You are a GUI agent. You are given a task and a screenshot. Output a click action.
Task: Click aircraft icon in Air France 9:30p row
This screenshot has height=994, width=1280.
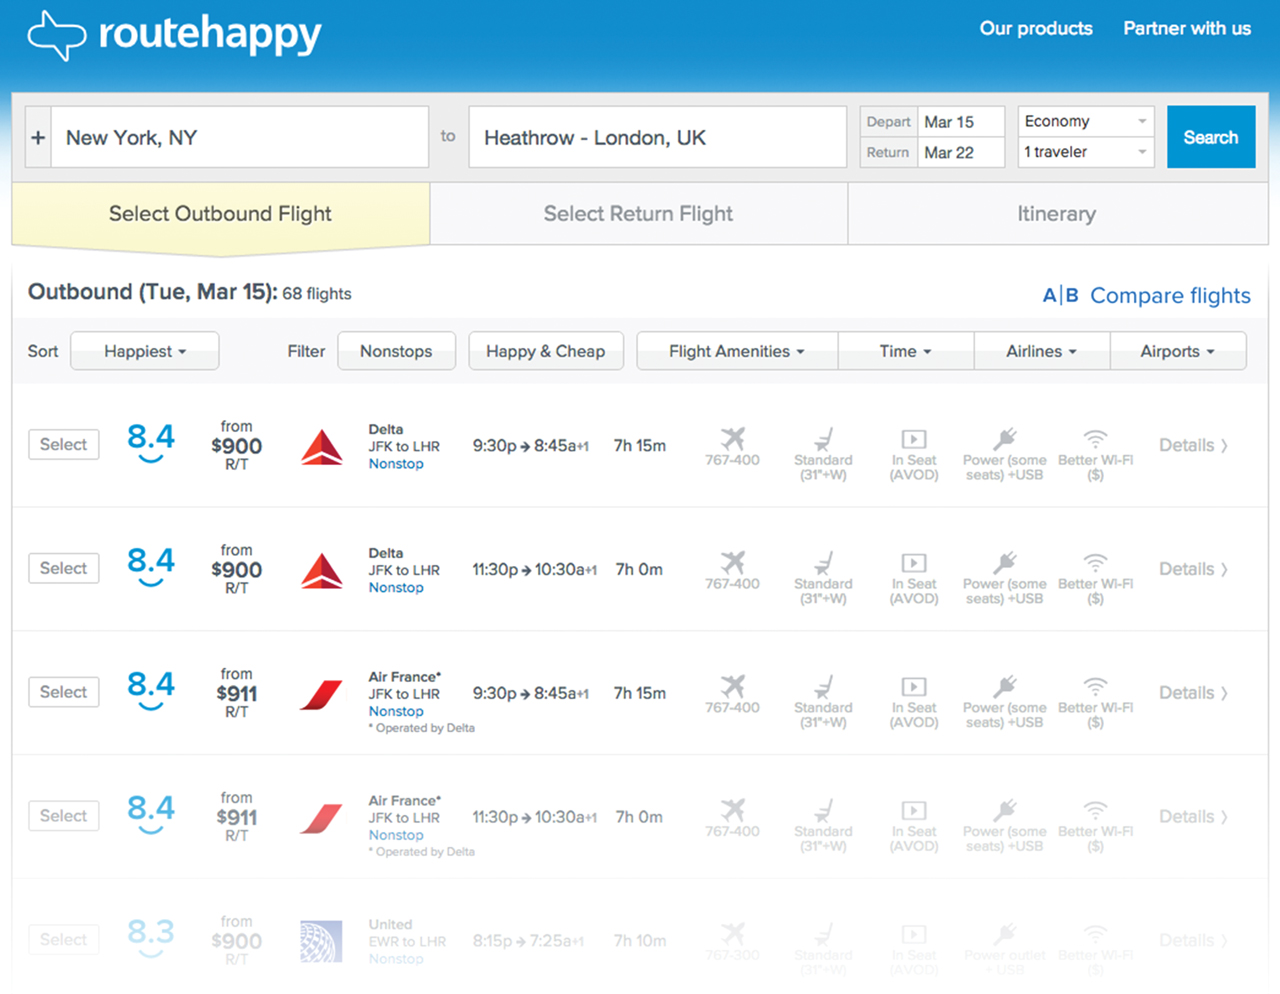[733, 686]
